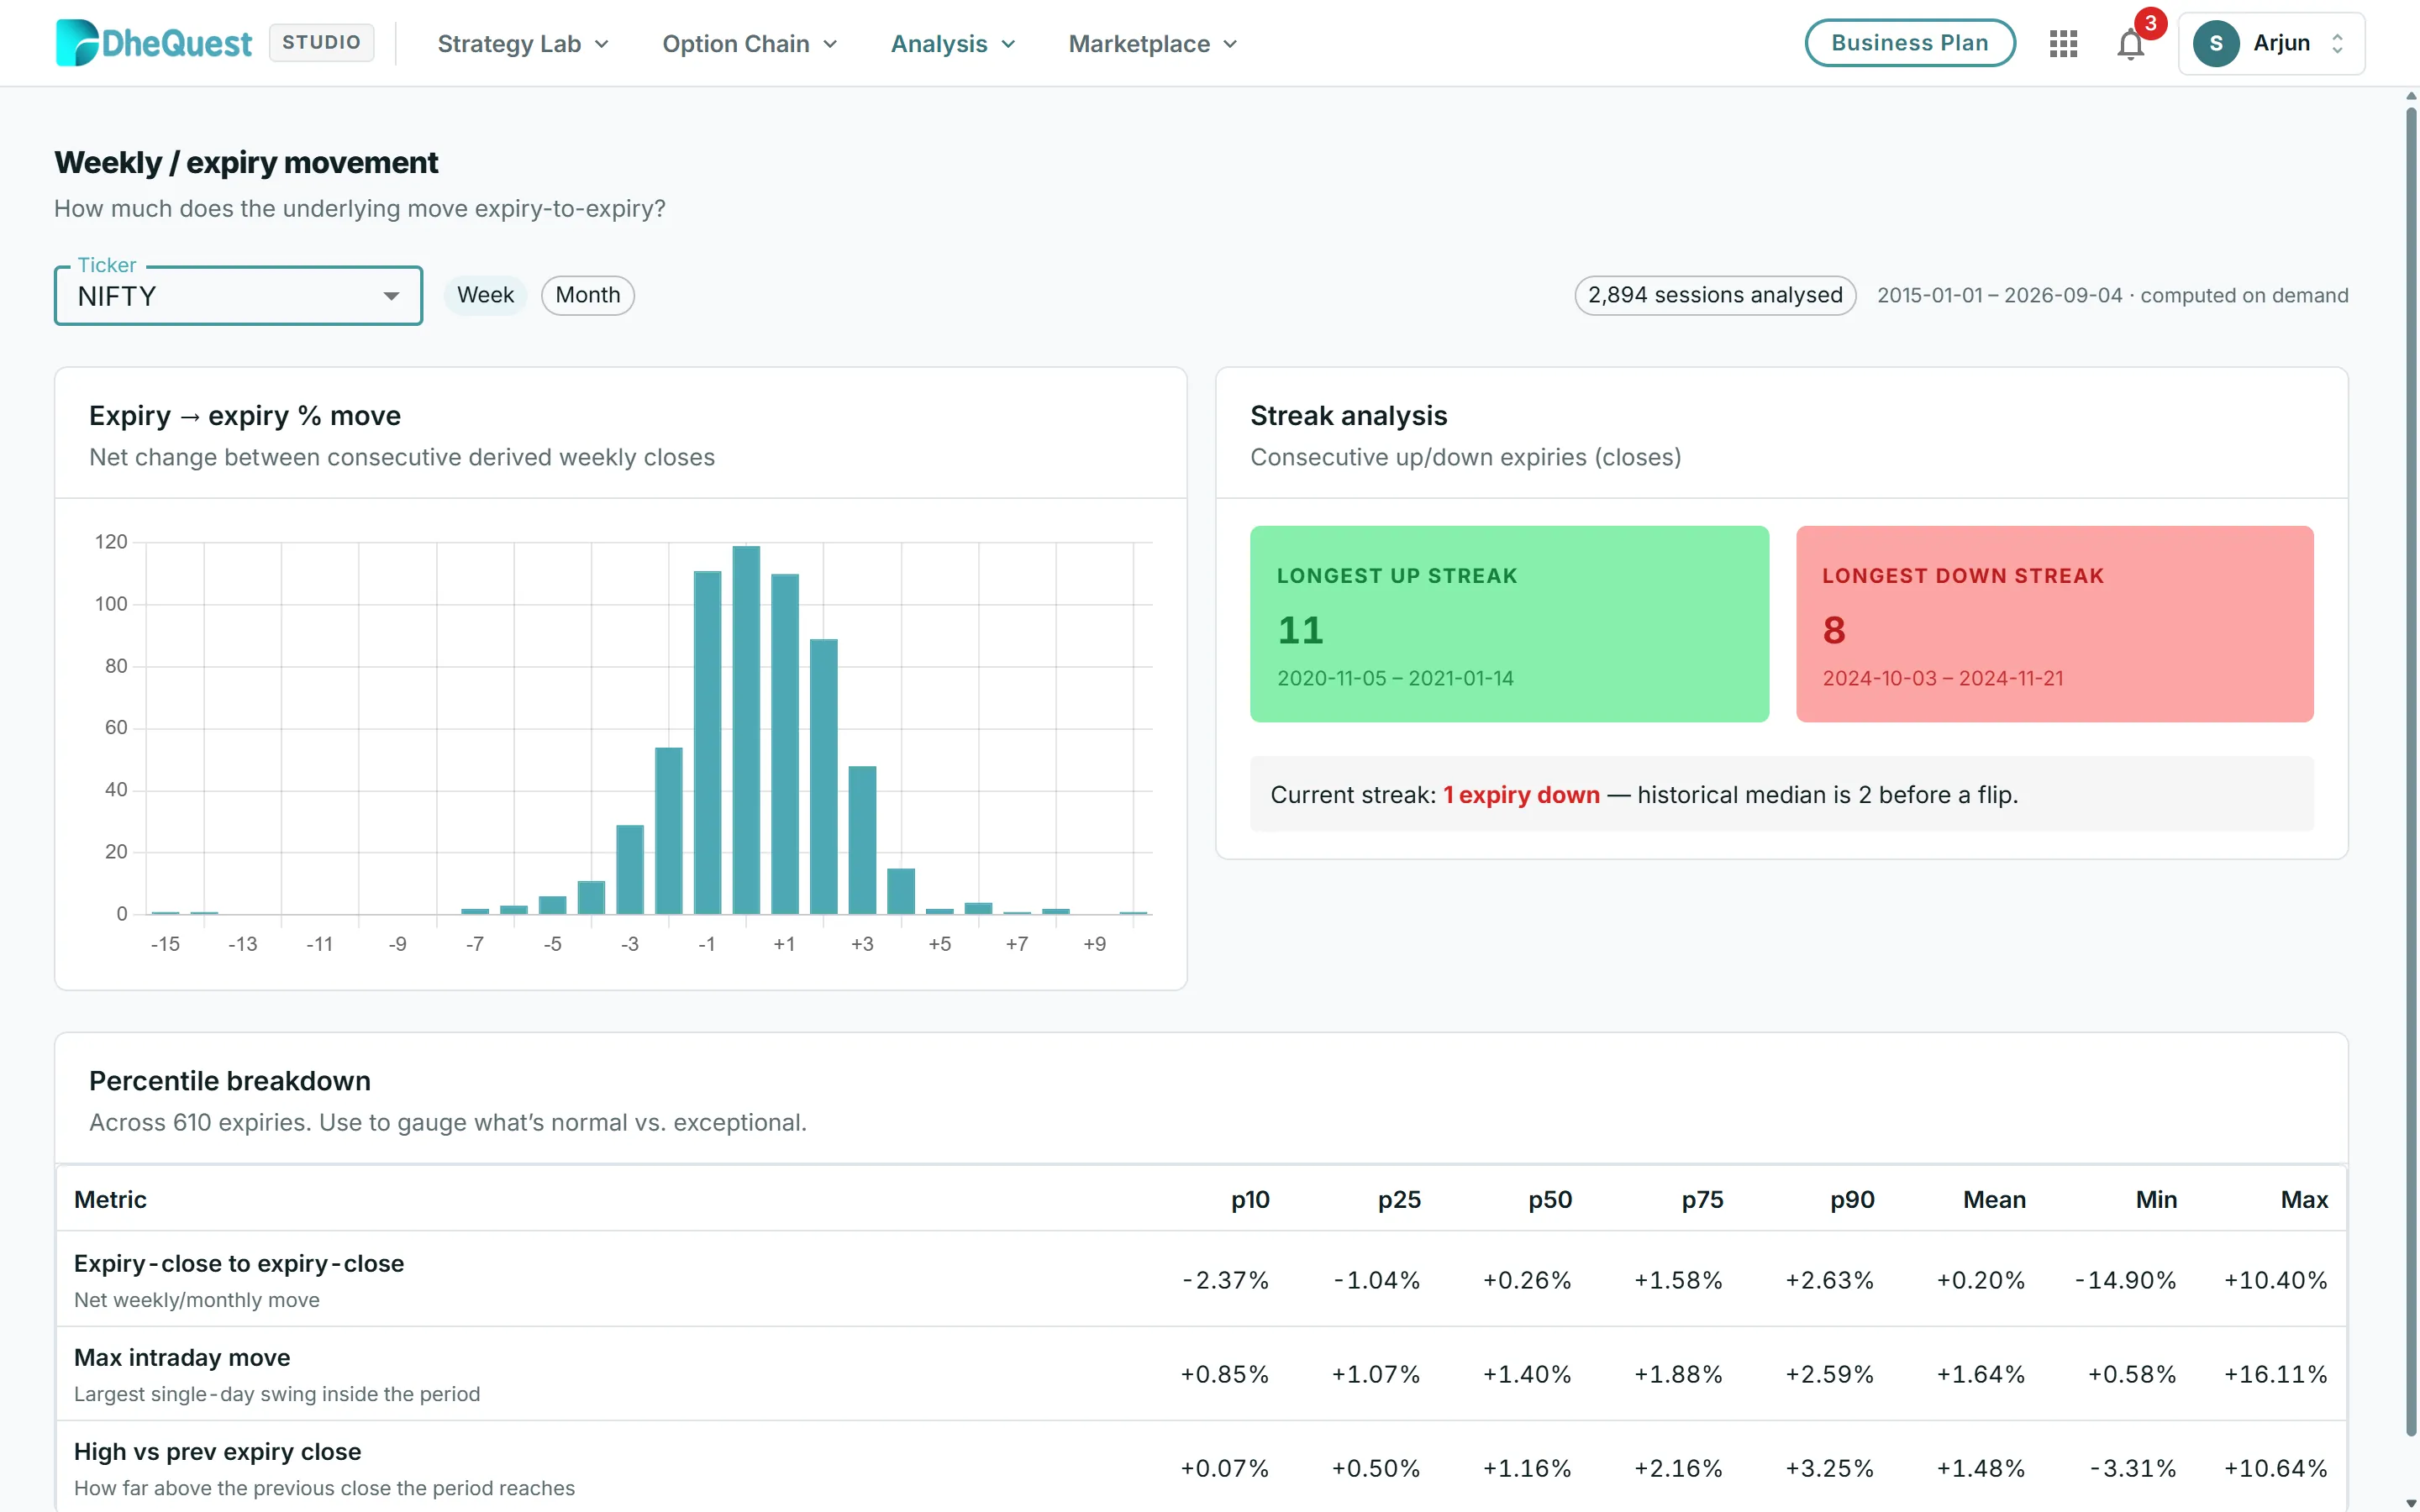Click the Business Plan button
2420x1512 pixels.
tap(1909, 43)
